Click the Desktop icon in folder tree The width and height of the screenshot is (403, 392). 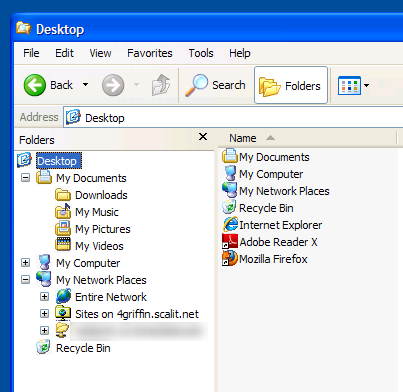24,160
